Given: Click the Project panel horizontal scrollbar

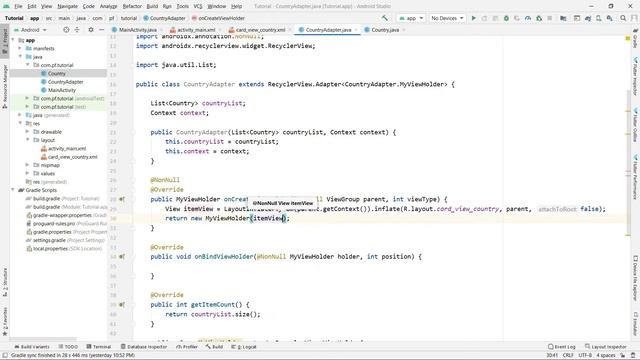Looking at the screenshot, I should tap(44, 339).
